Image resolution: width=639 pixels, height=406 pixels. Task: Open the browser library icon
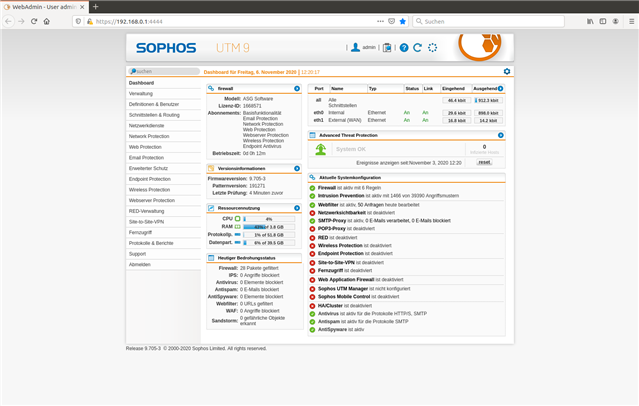pyautogui.click(x=590, y=21)
